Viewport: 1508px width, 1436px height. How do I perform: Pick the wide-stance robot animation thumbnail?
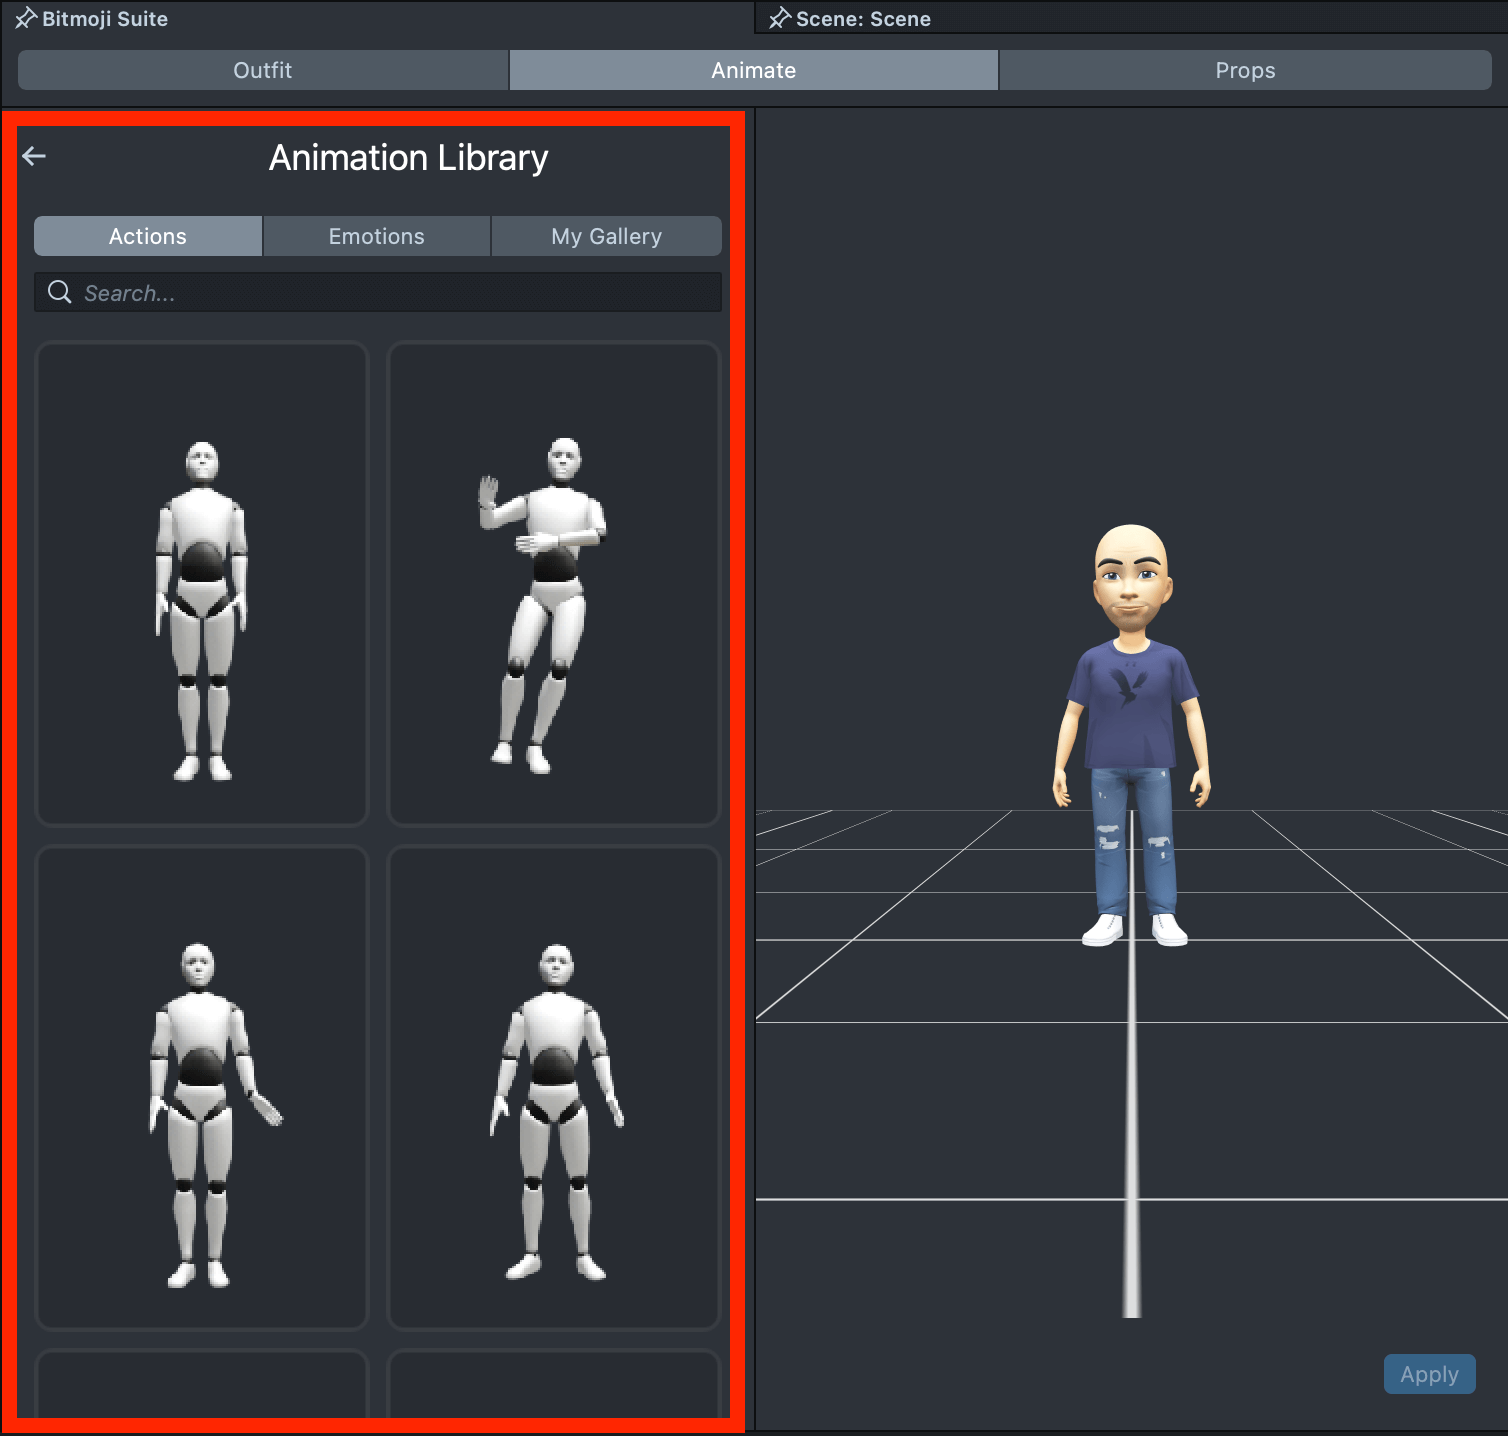coord(553,1088)
